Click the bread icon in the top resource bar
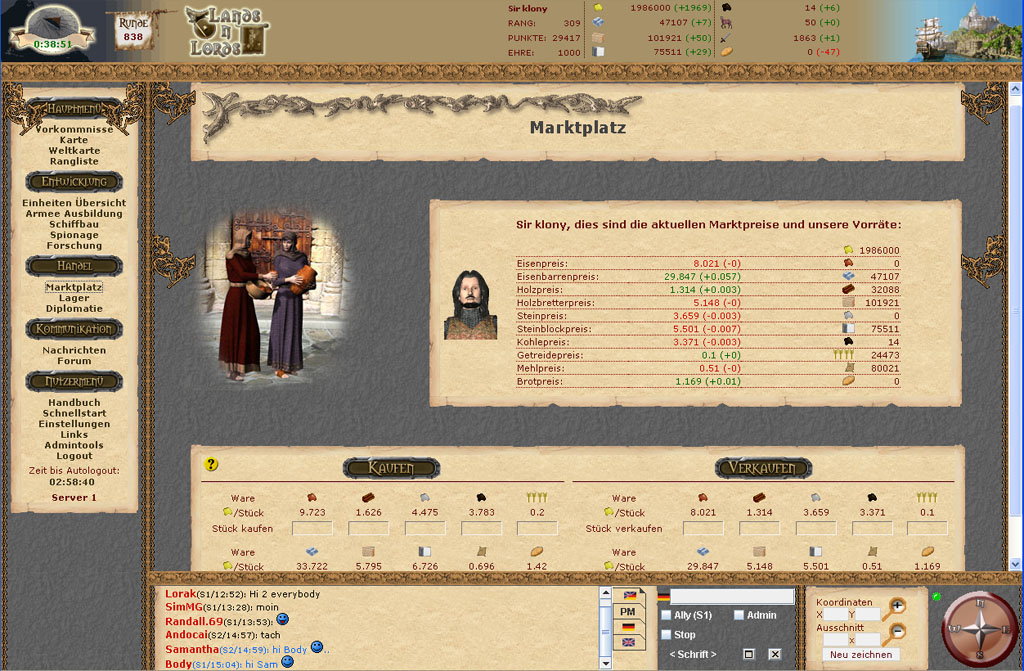Image resolution: width=1024 pixels, height=671 pixels. pos(726,52)
